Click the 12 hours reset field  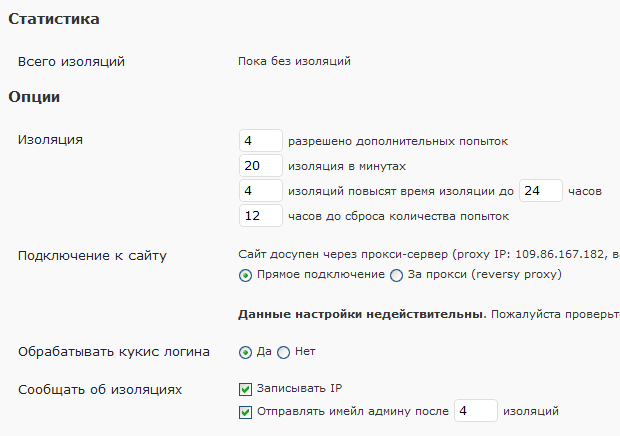[x=261, y=215]
